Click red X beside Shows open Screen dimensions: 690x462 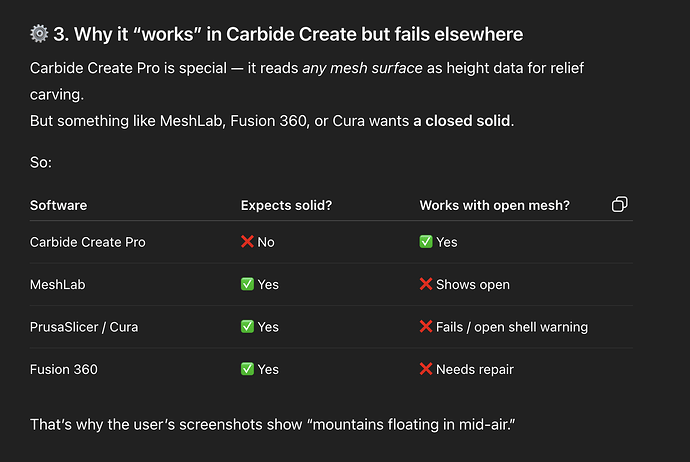426,285
